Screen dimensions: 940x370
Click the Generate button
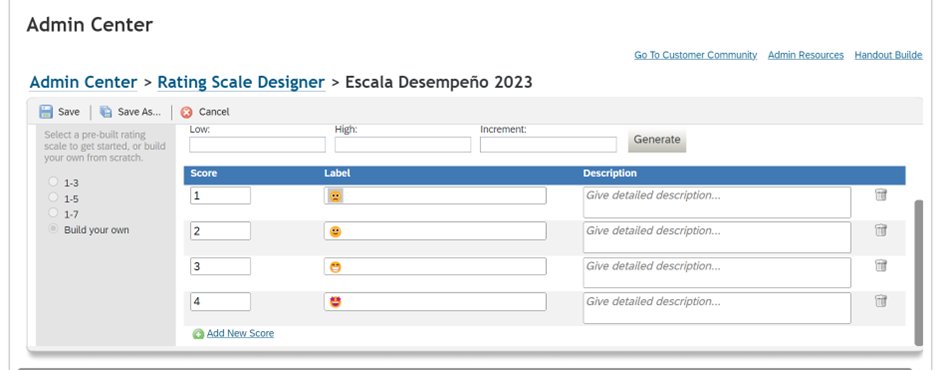[x=657, y=140]
